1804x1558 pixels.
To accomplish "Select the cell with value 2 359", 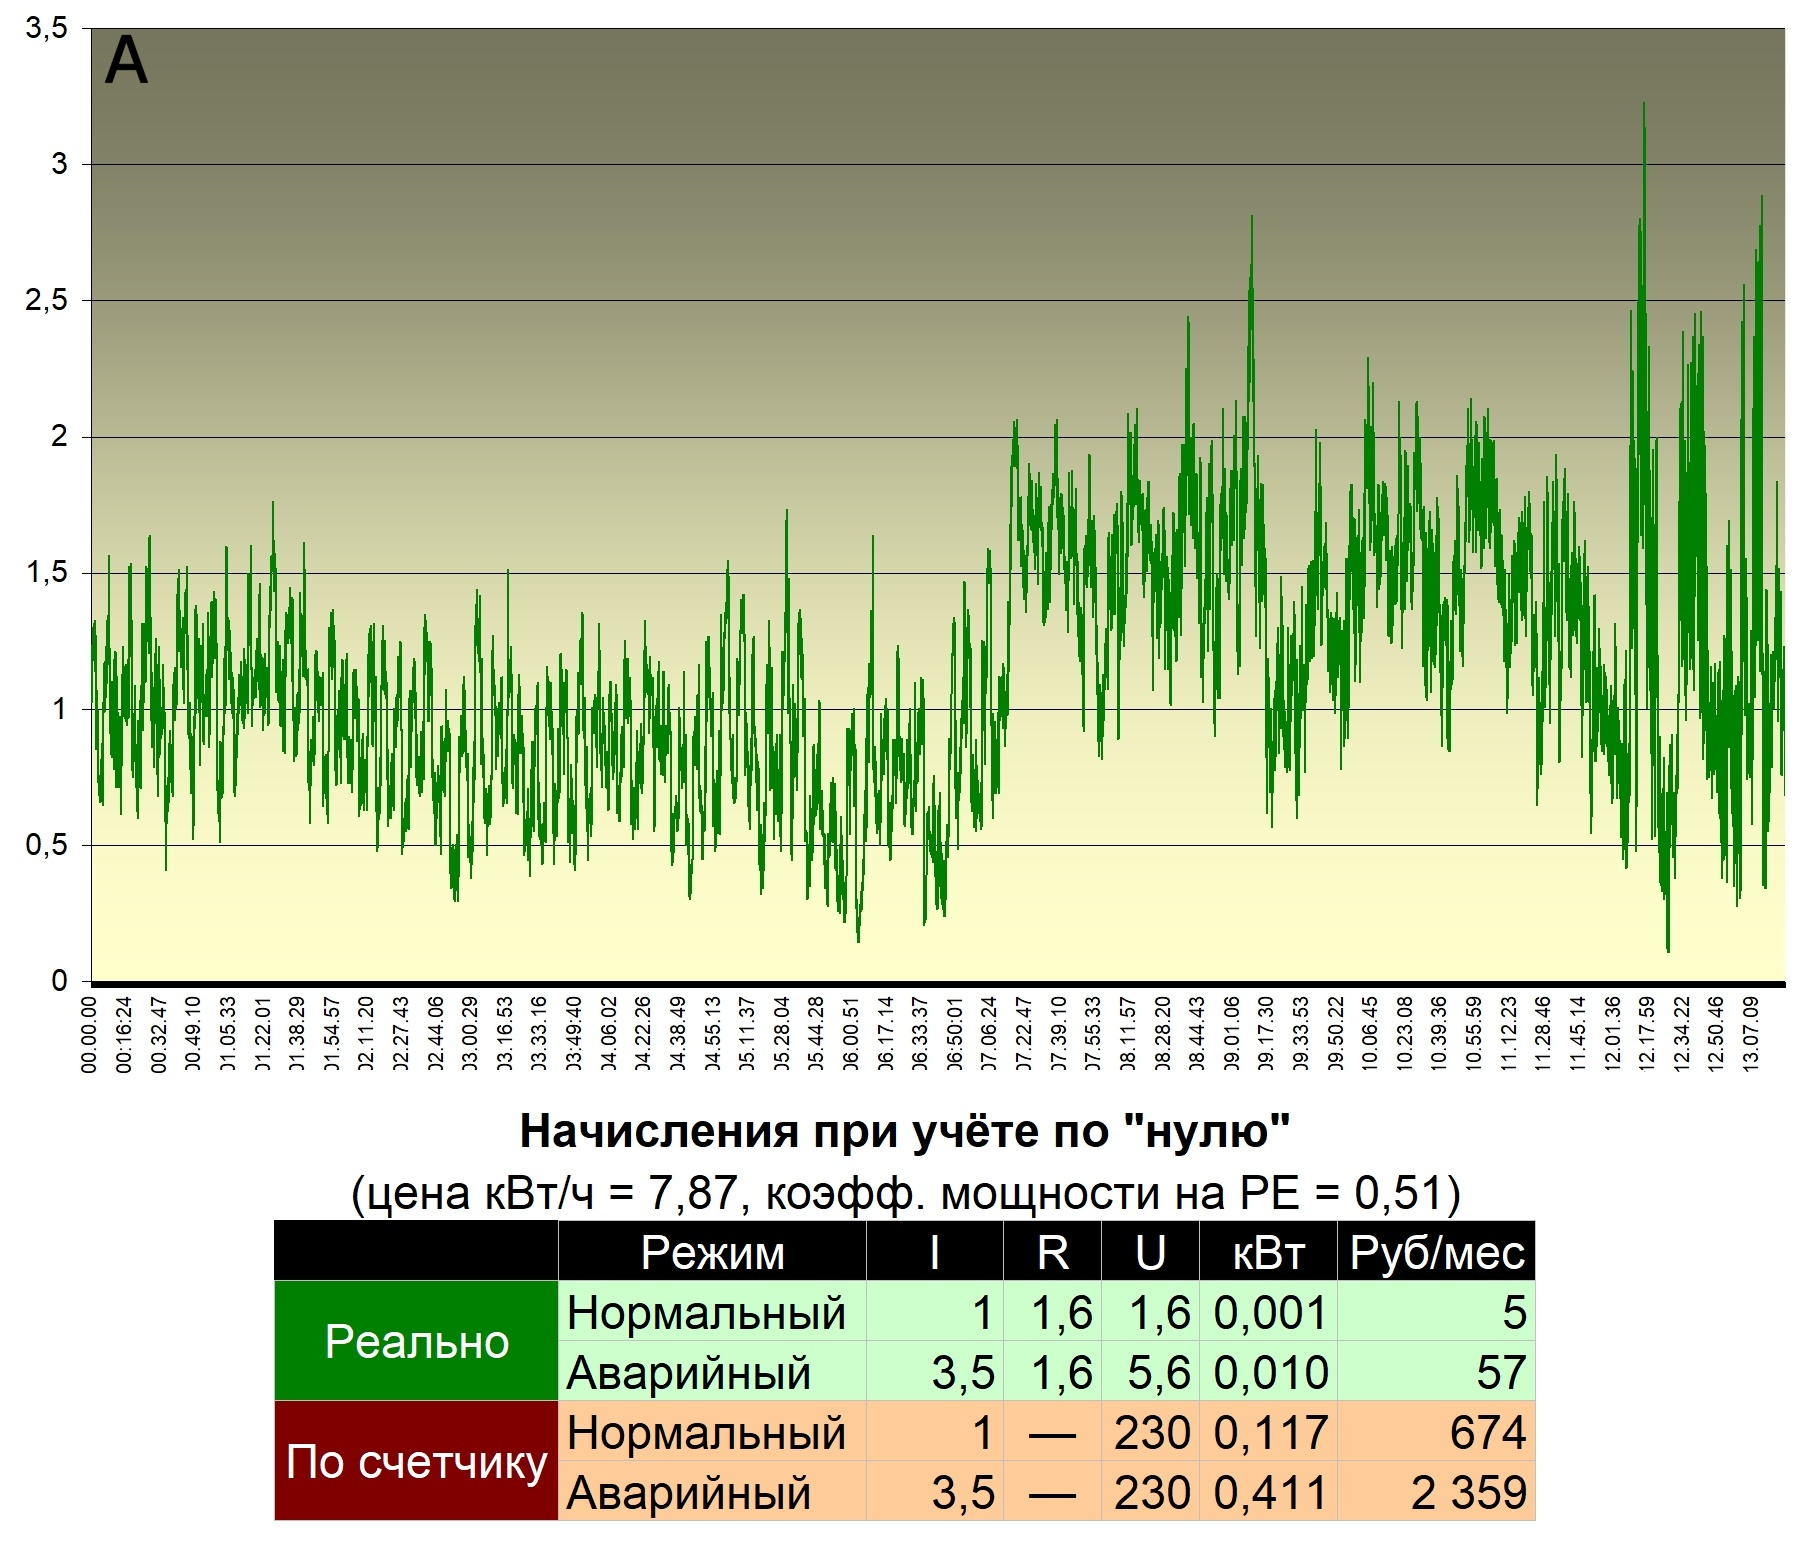I will point(1436,1492).
